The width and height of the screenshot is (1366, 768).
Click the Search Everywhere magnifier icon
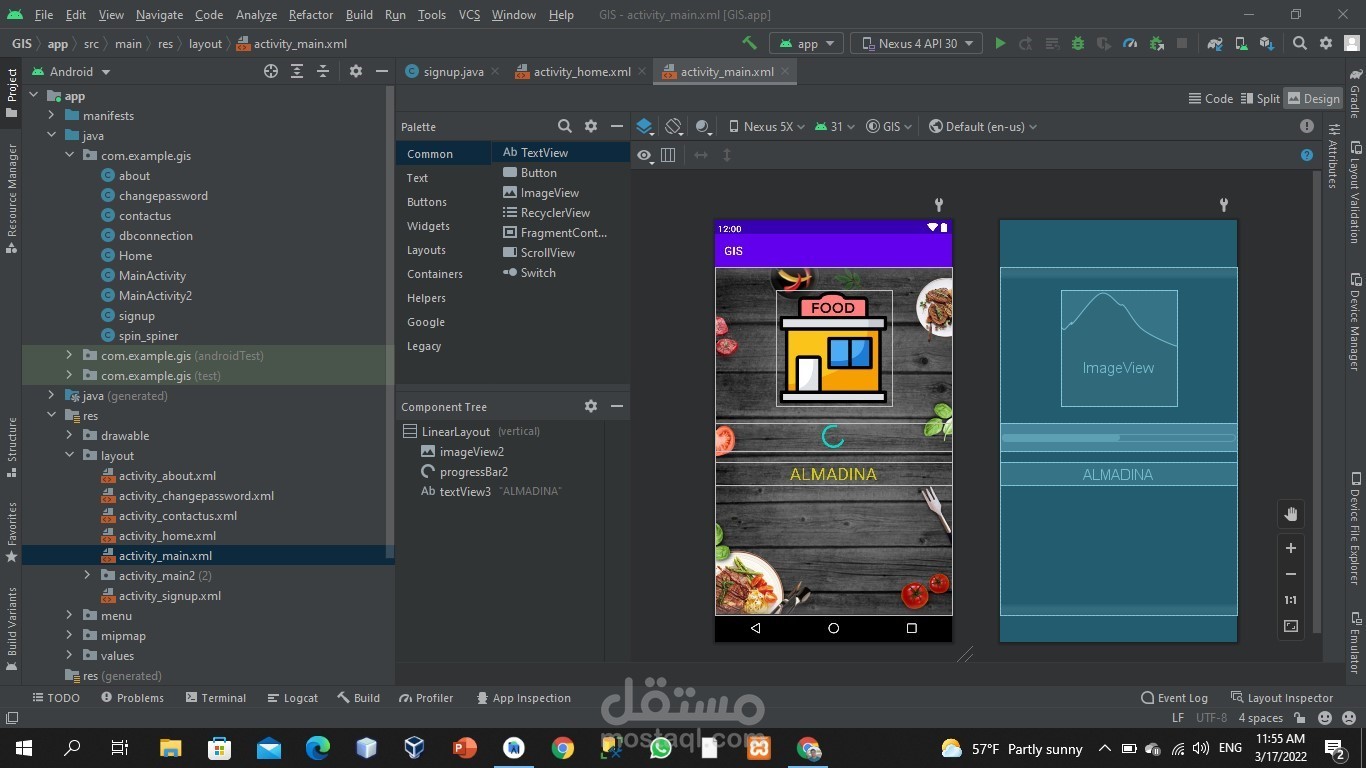click(x=1299, y=43)
